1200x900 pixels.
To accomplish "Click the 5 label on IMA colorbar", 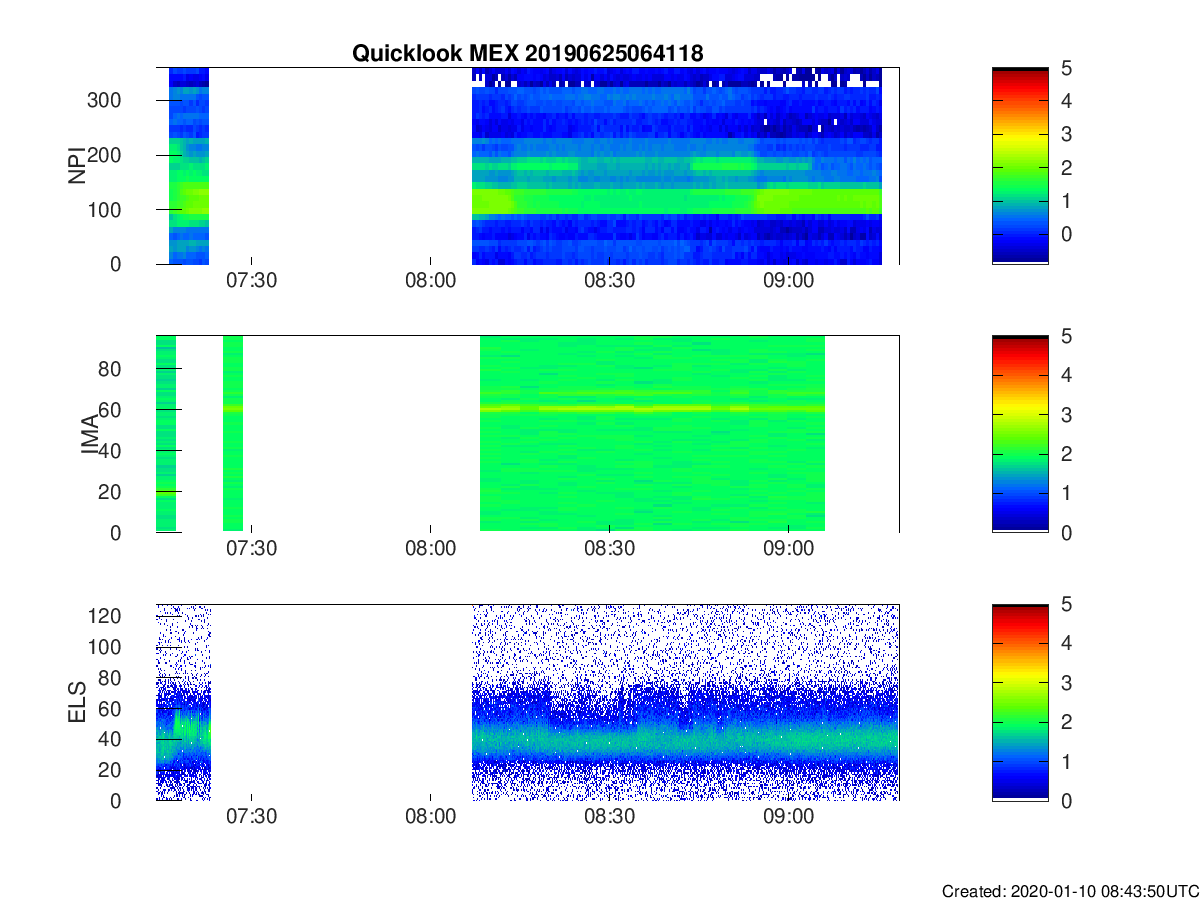I will [1065, 336].
